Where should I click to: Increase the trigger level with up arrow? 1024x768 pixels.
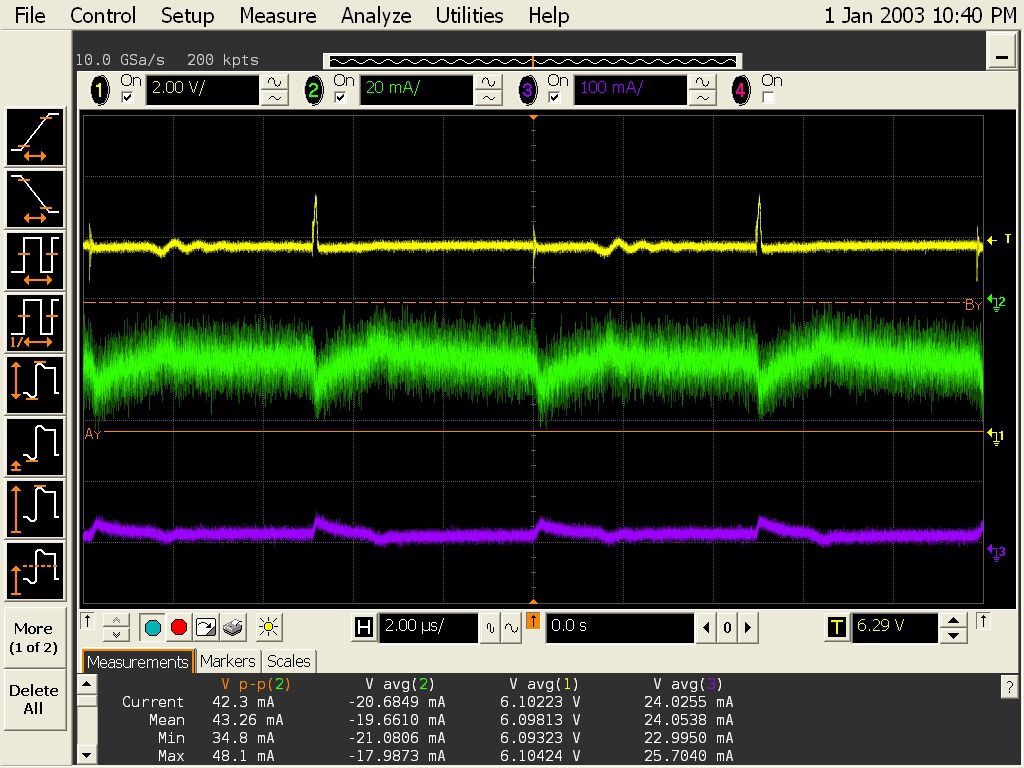click(955, 621)
